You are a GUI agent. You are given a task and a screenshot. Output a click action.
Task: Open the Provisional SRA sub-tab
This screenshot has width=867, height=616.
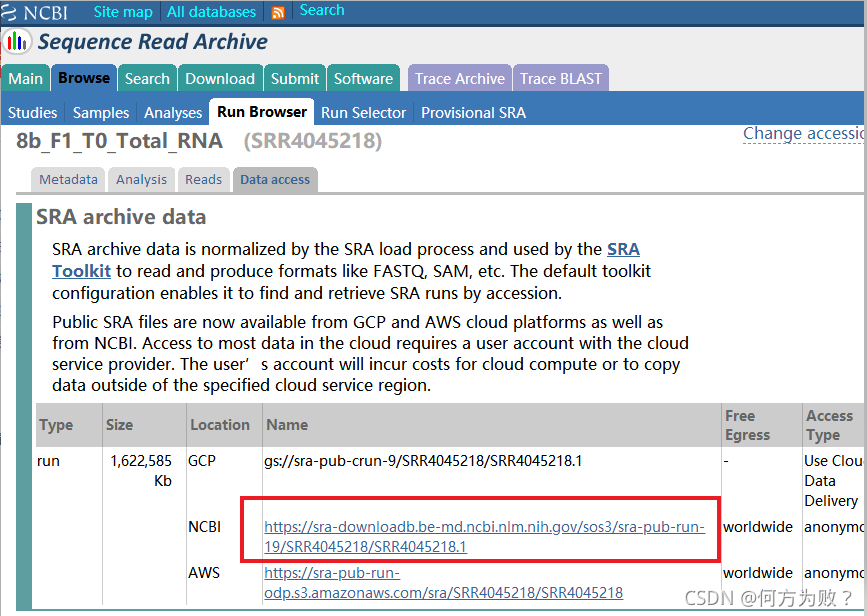[473, 112]
